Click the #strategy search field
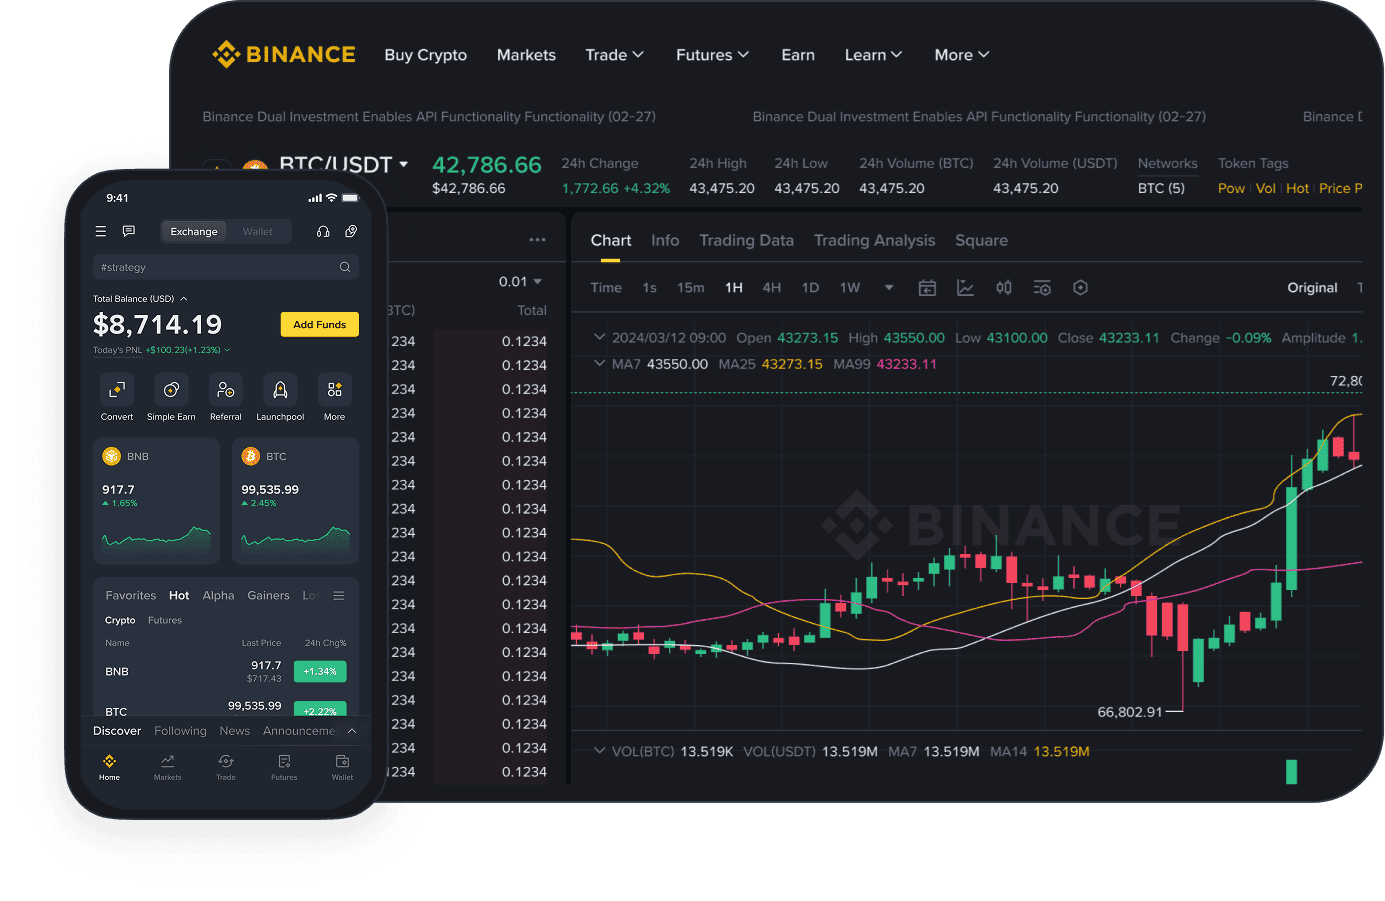Image resolution: width=1385 pixels, height=901 pixels. 226,267
